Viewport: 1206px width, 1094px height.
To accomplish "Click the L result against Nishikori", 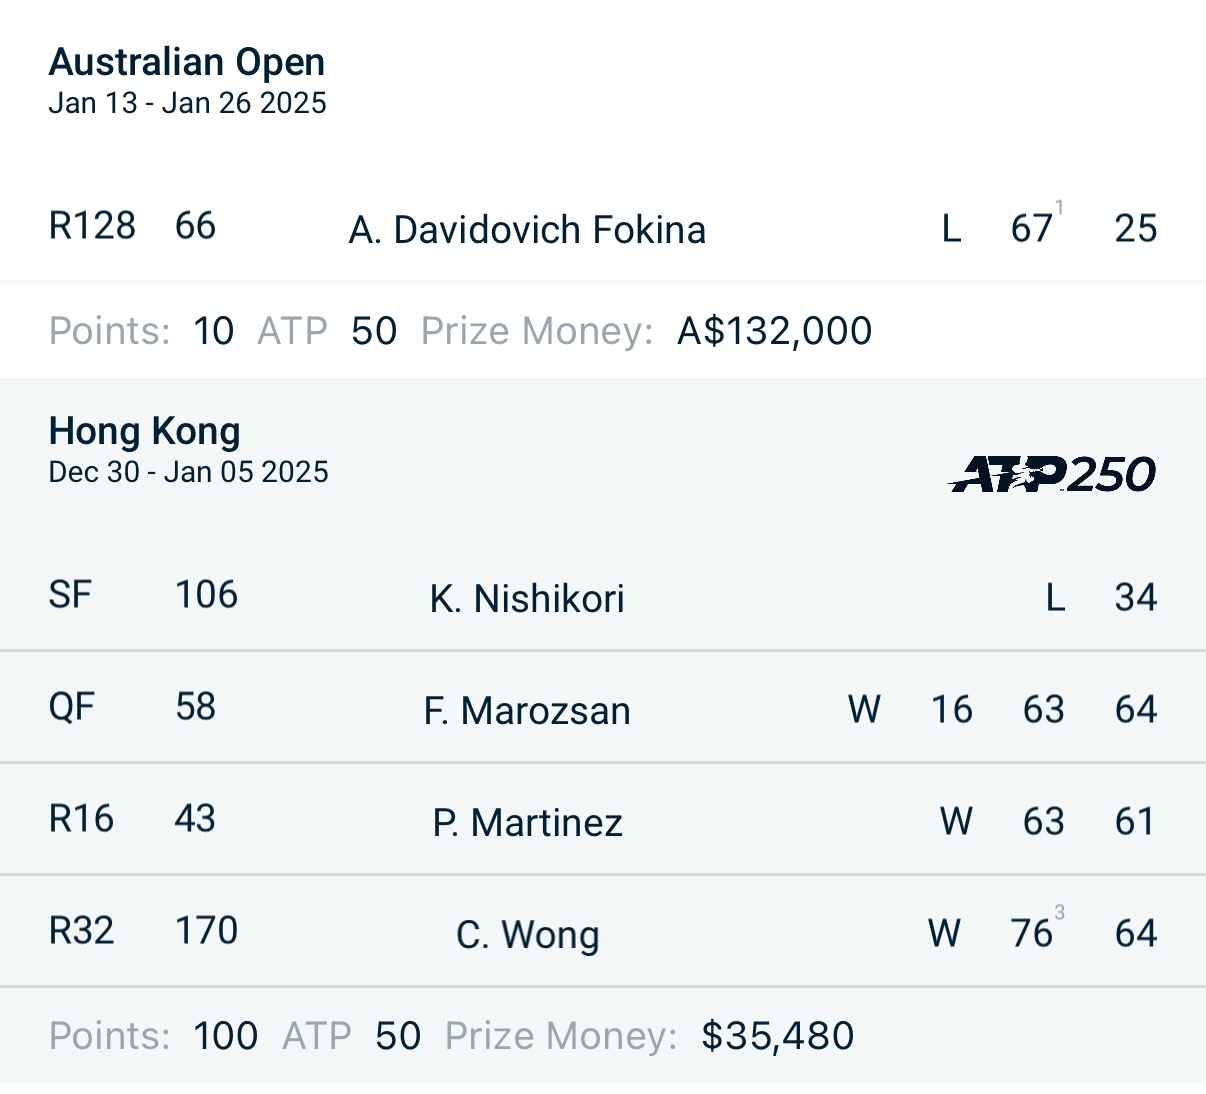I will pyautogui.click(x=1055, y=598).
